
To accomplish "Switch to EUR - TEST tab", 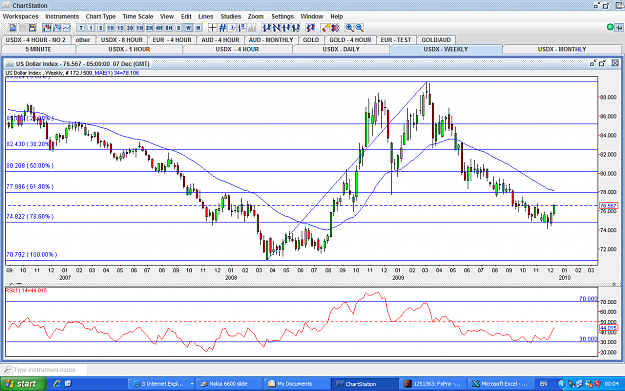I will pyautogui.click(x=396, y=40).
